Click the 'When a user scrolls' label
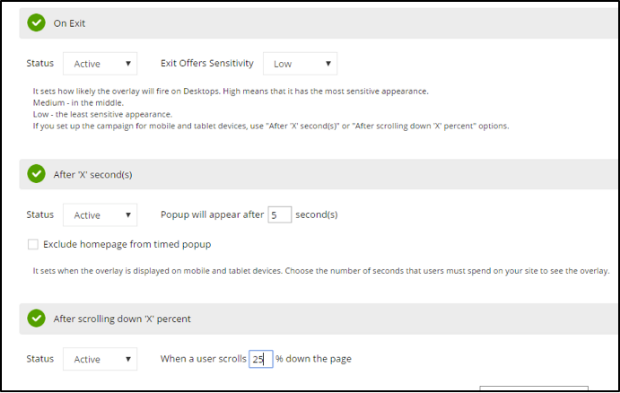 click(203, 359)
